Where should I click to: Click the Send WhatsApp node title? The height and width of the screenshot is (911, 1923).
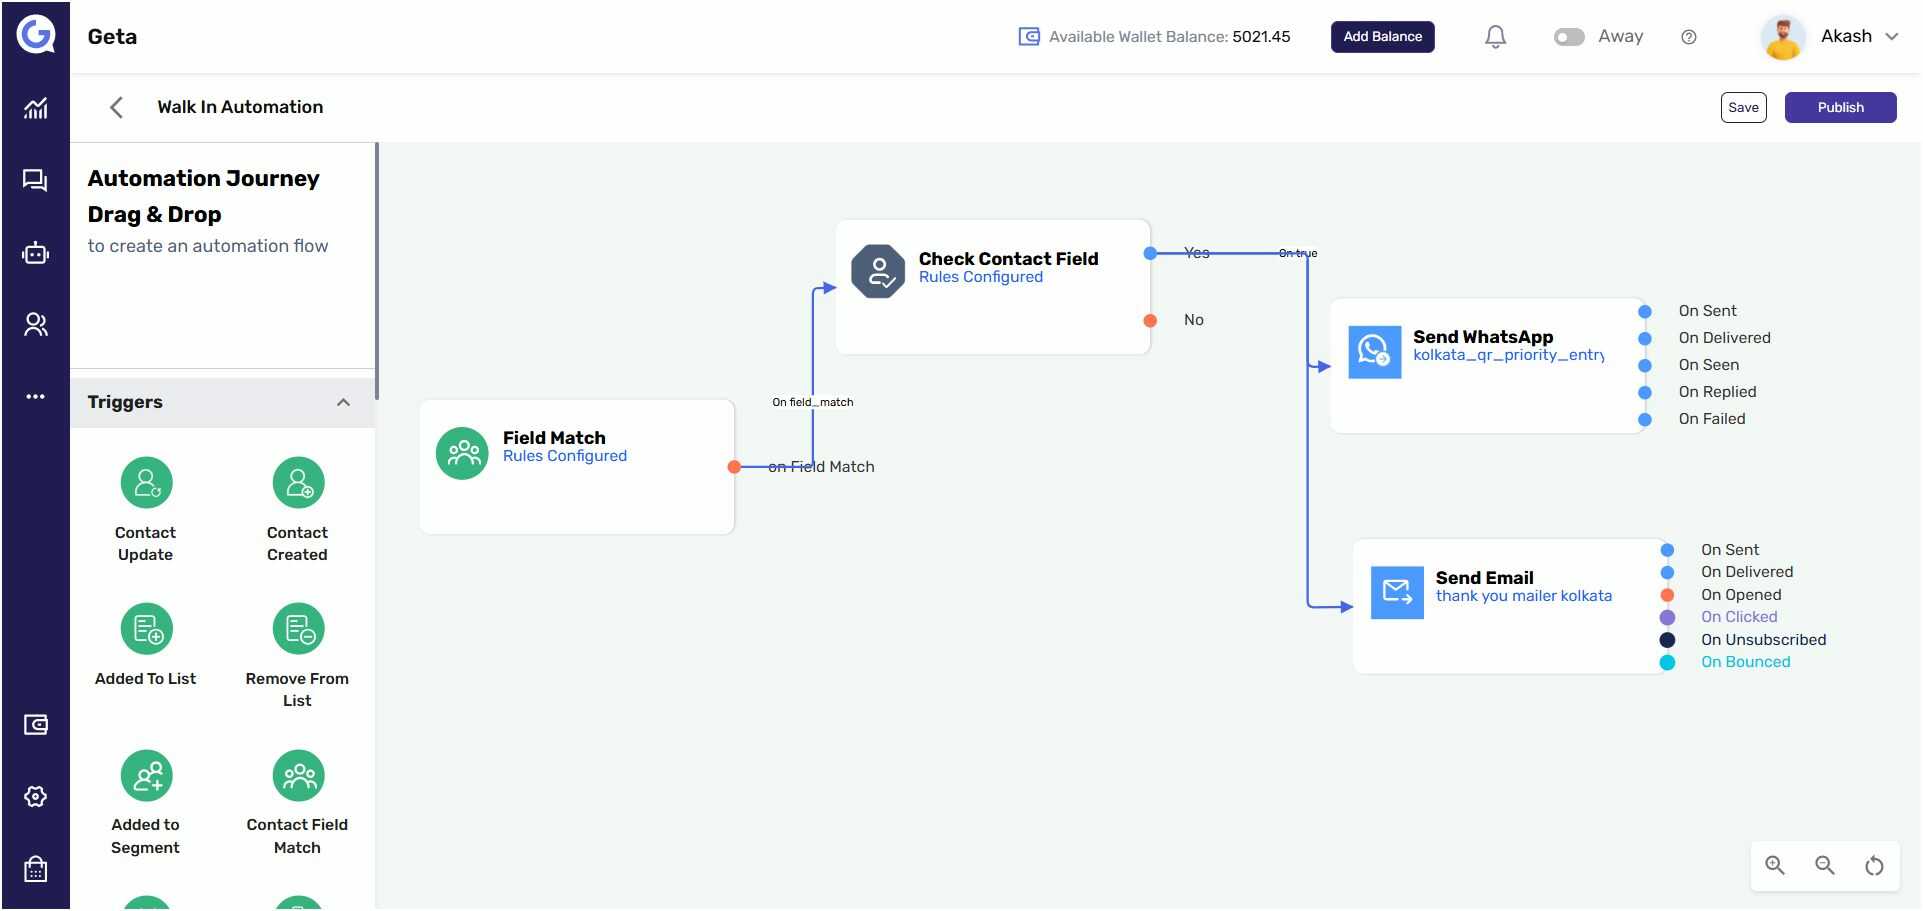coord(1483,337)
